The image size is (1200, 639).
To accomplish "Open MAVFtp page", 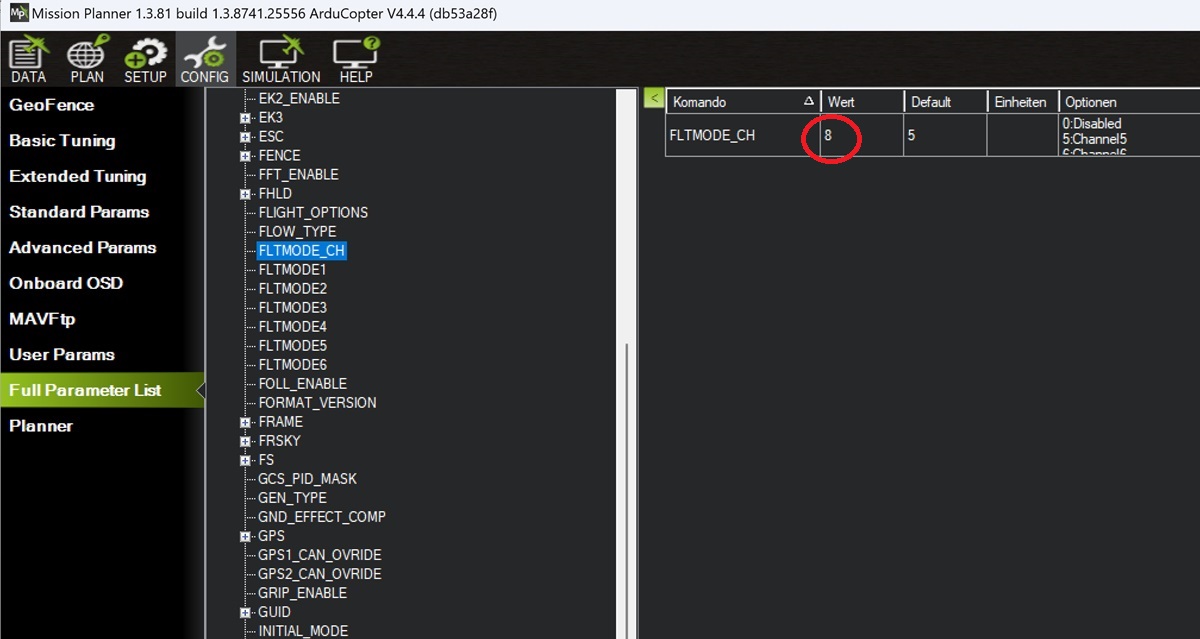I will 42,319.
